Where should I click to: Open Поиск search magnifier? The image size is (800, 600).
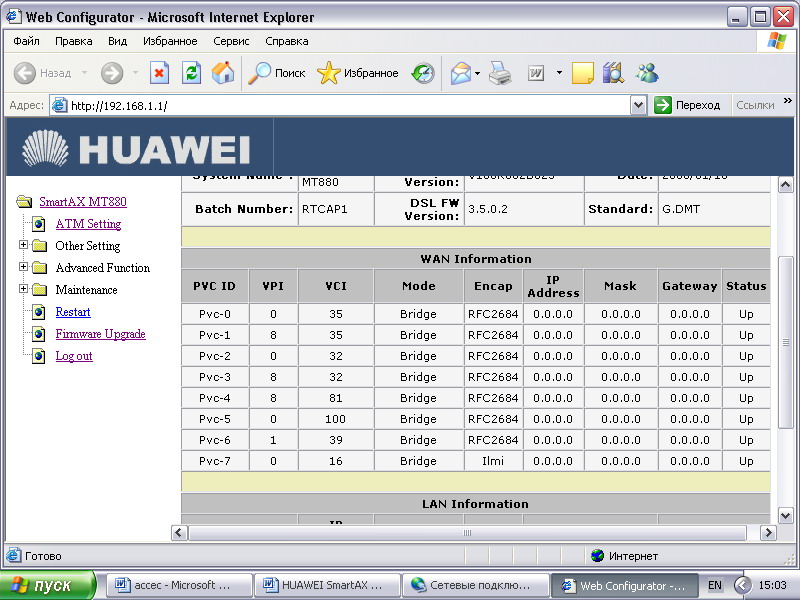pos(277,73)
